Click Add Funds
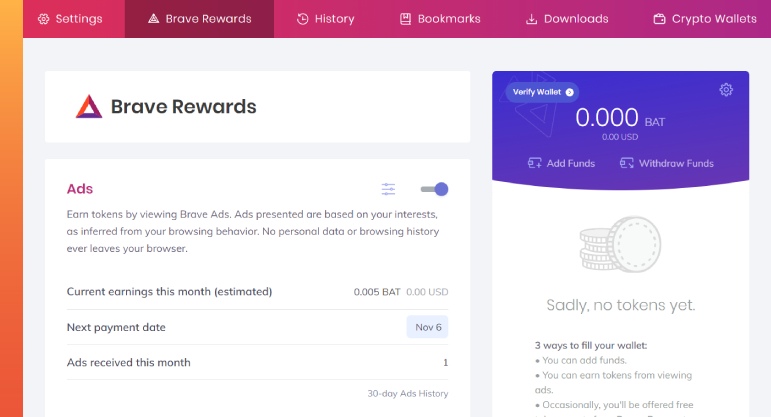Viewport: 771px width, 417px height. pos(561,163)
